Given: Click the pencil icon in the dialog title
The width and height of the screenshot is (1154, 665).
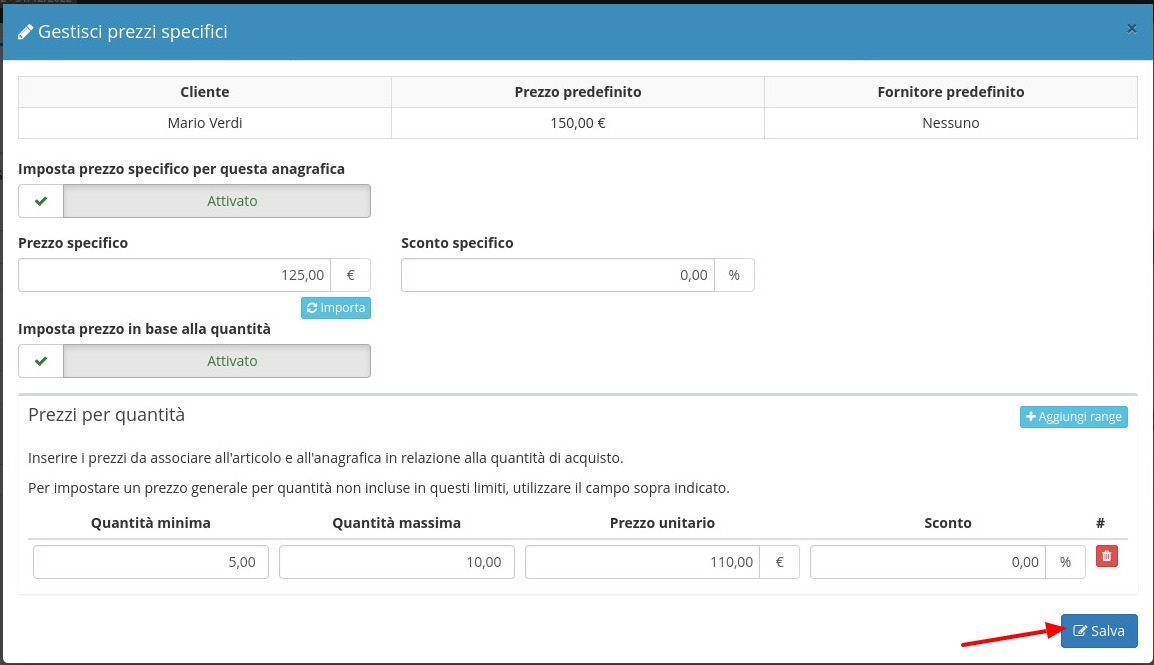Looking at the screenshot, I should [25, 32].
